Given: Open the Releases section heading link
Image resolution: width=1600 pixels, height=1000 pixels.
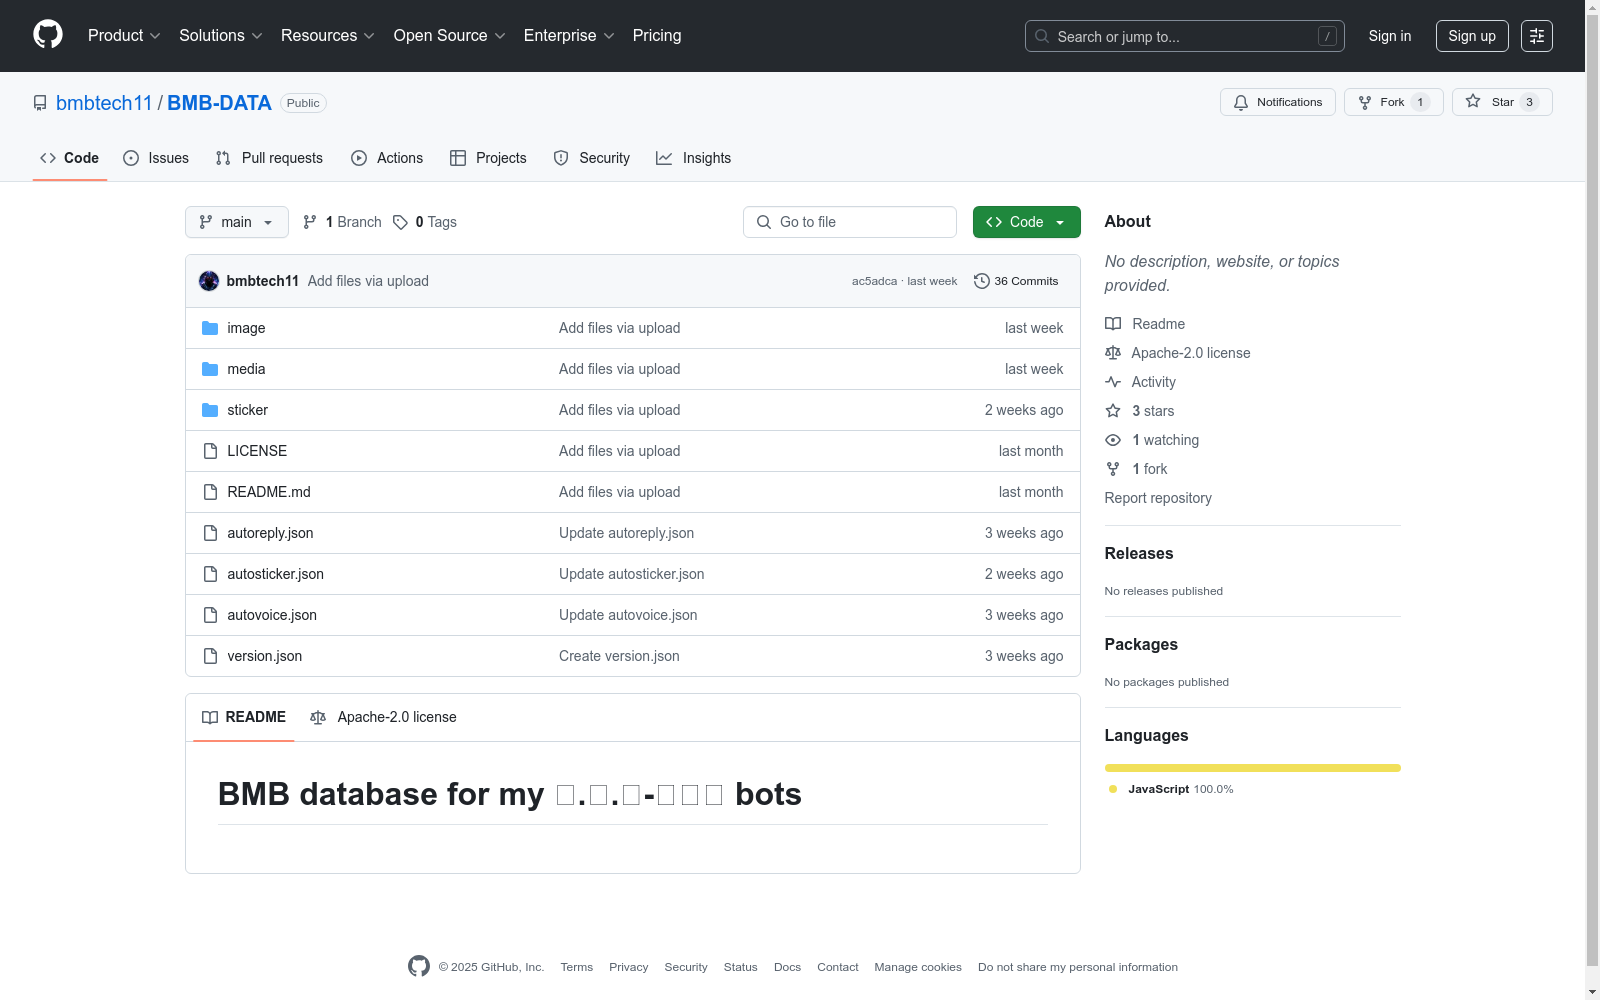Looking at the screenshot, I should pos(1139,553).
